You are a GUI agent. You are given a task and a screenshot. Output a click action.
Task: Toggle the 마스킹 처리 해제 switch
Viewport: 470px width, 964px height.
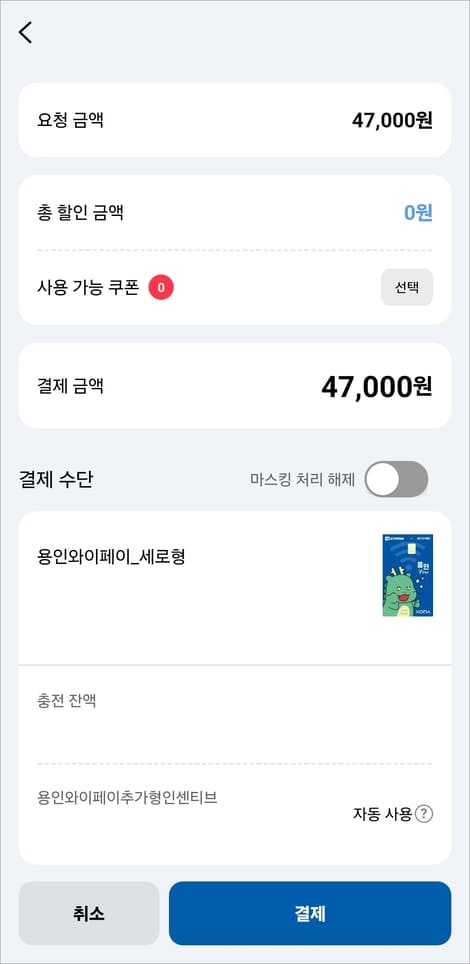coord(396,479)
